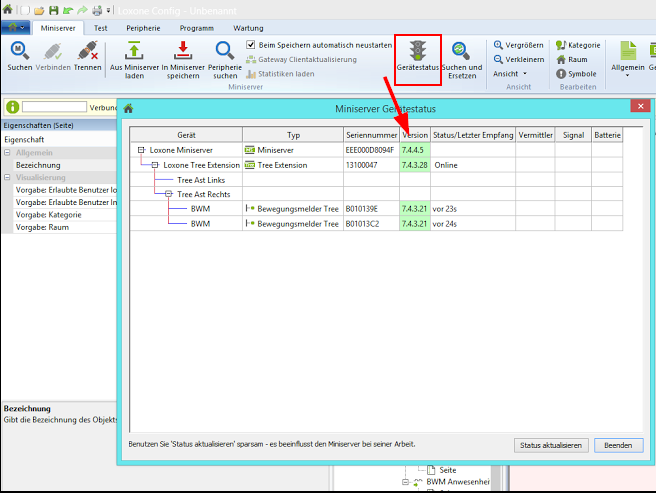Click the Kategorie icon in Bearbeiten
Viewport: 656px width, 493px height.
point(561,45)
